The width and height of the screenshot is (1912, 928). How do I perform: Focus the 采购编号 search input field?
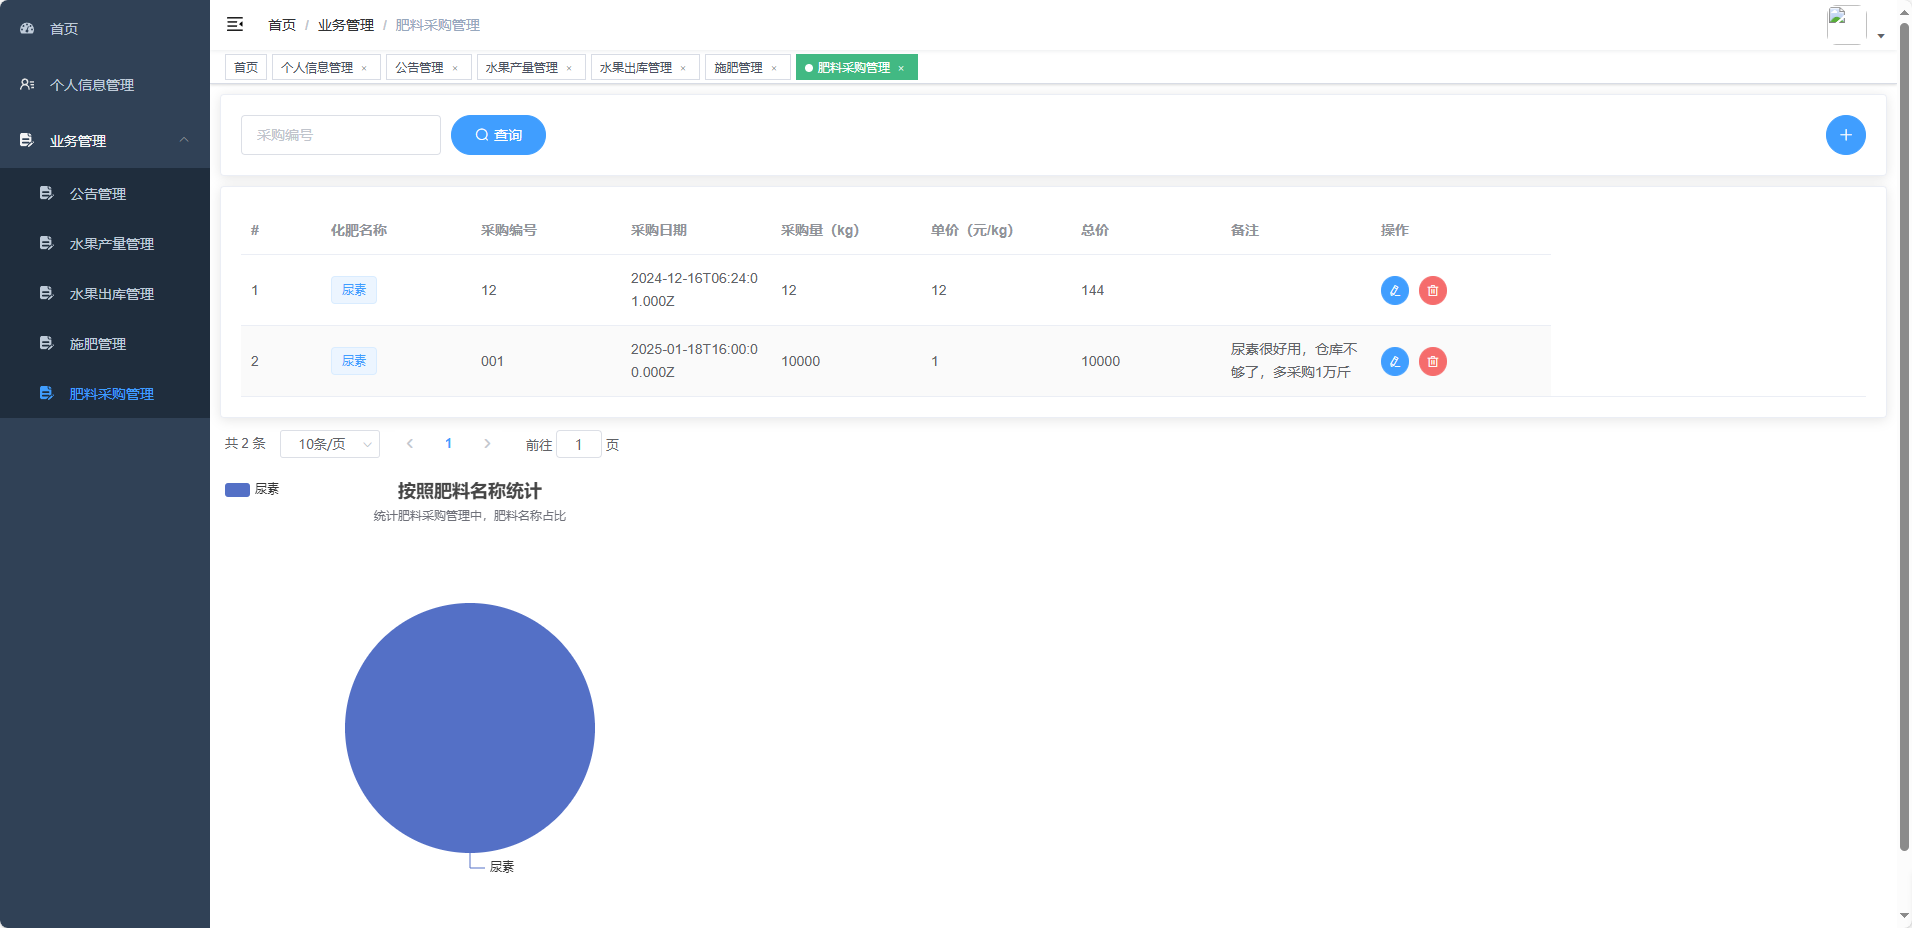point(340,135)
